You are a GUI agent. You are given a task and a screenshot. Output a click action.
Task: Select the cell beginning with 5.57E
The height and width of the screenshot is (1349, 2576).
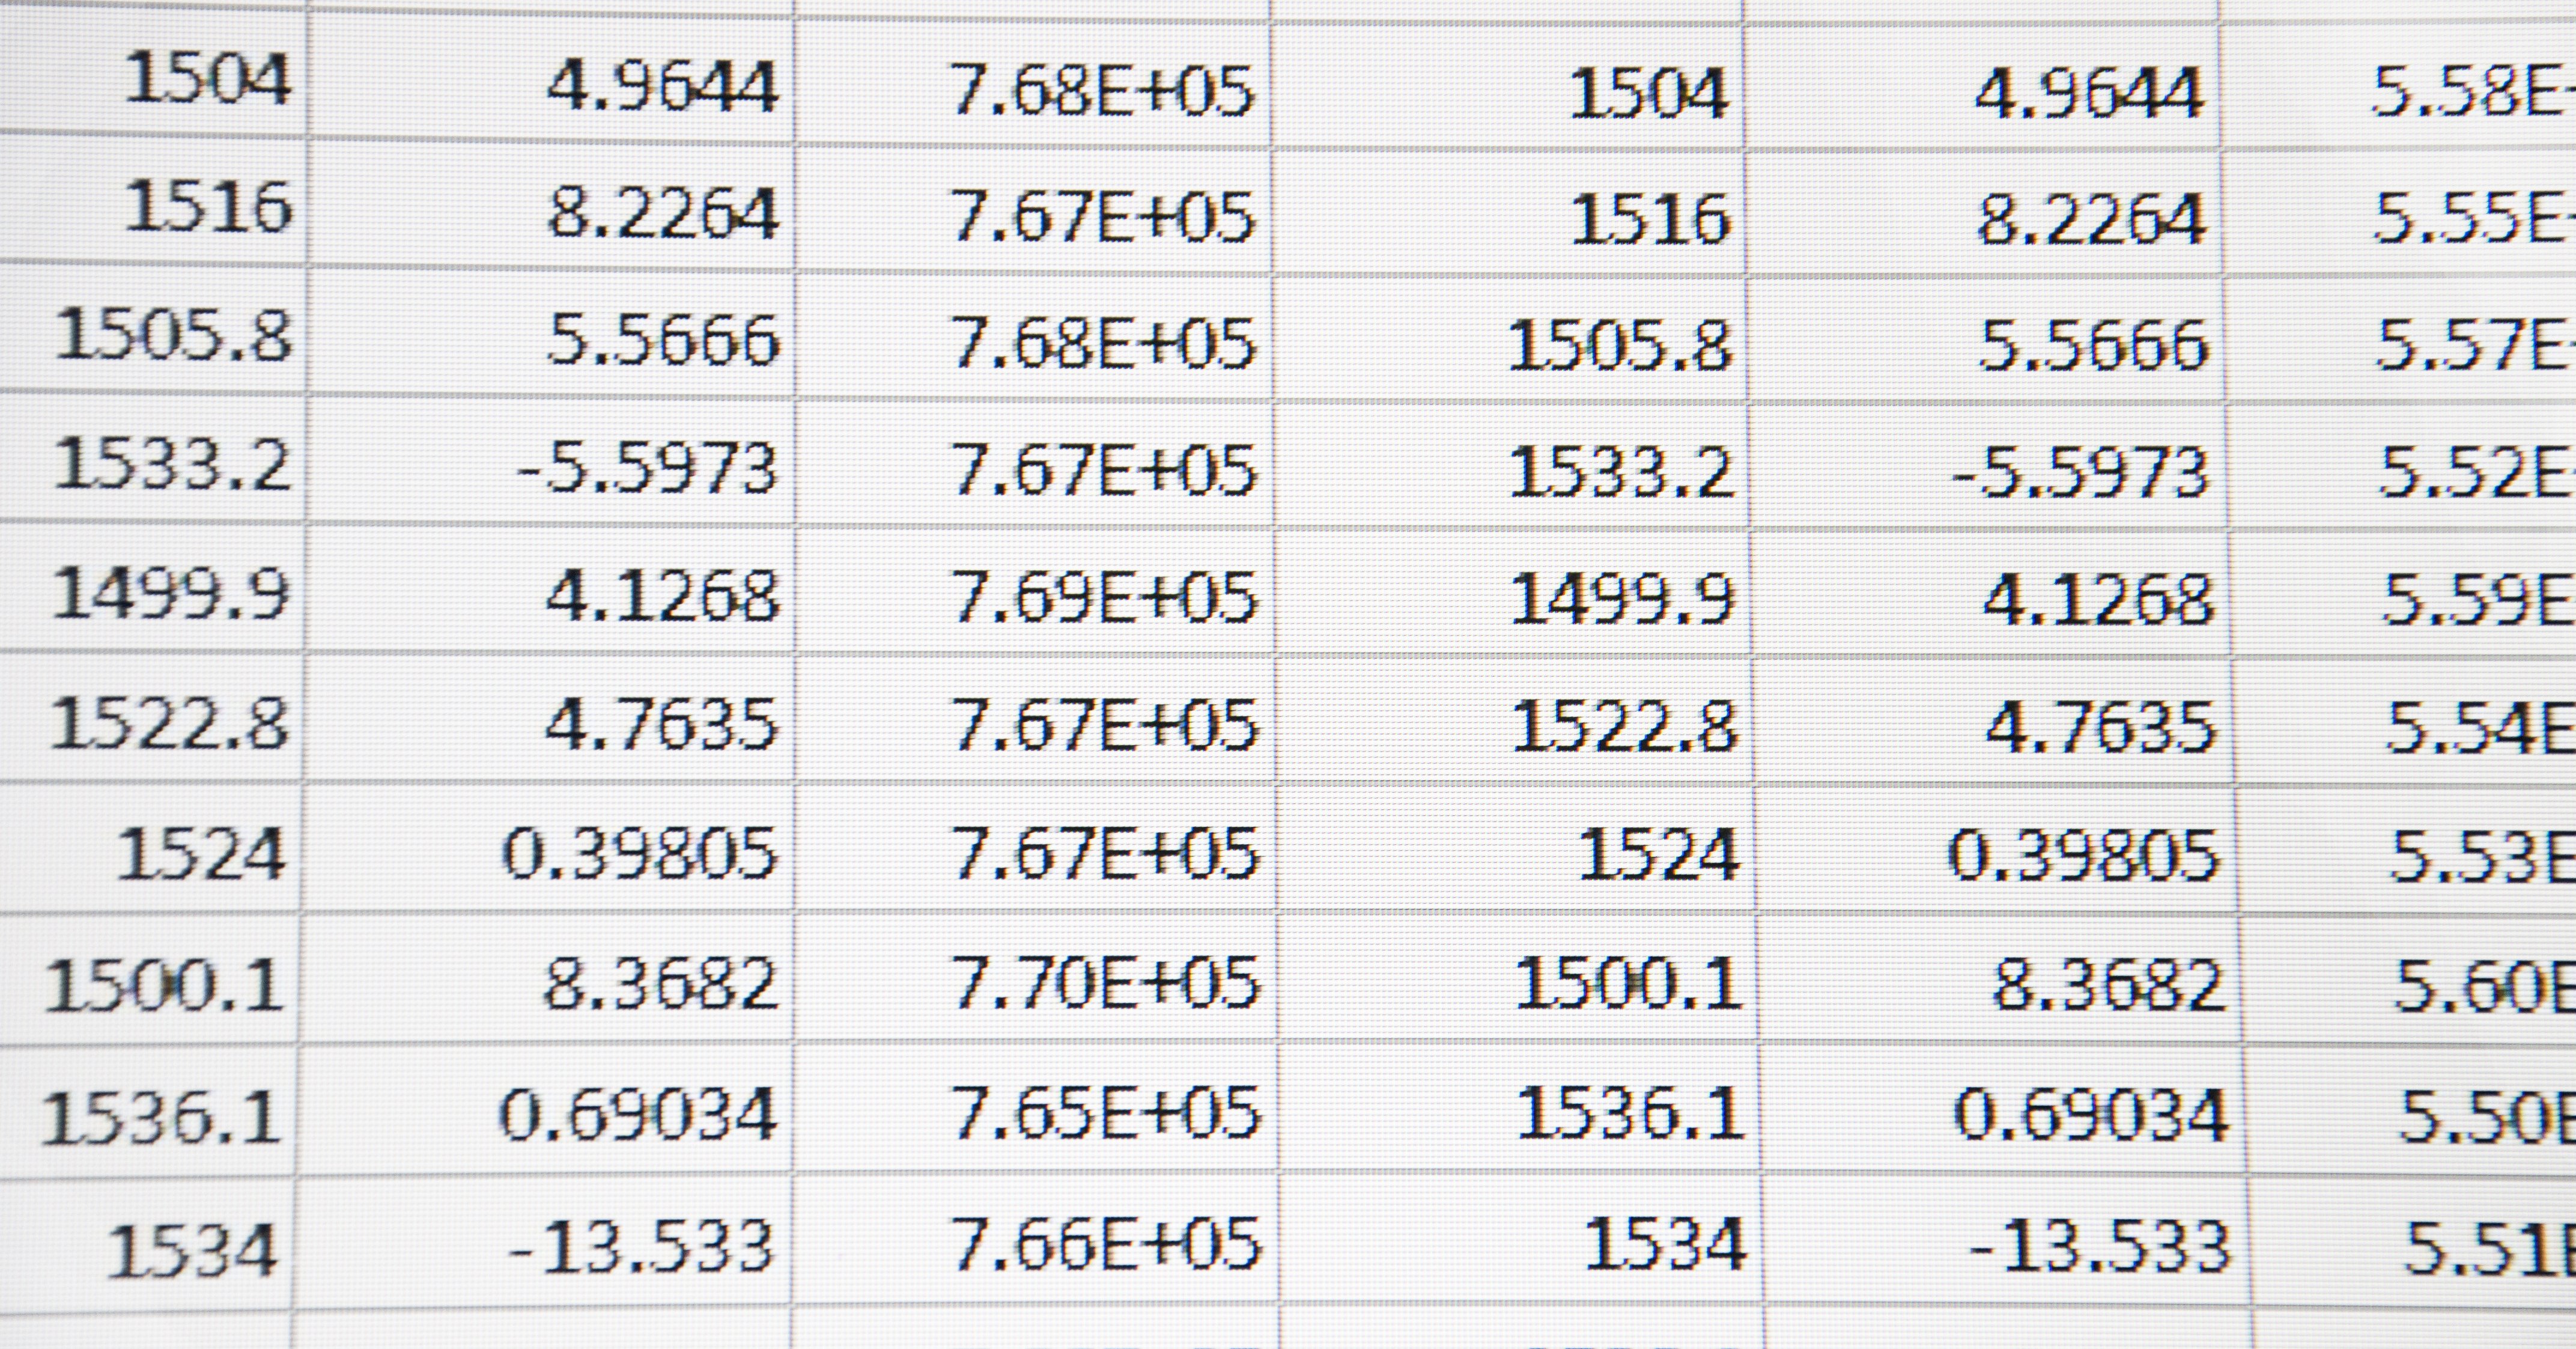(x=2474, y=345)
